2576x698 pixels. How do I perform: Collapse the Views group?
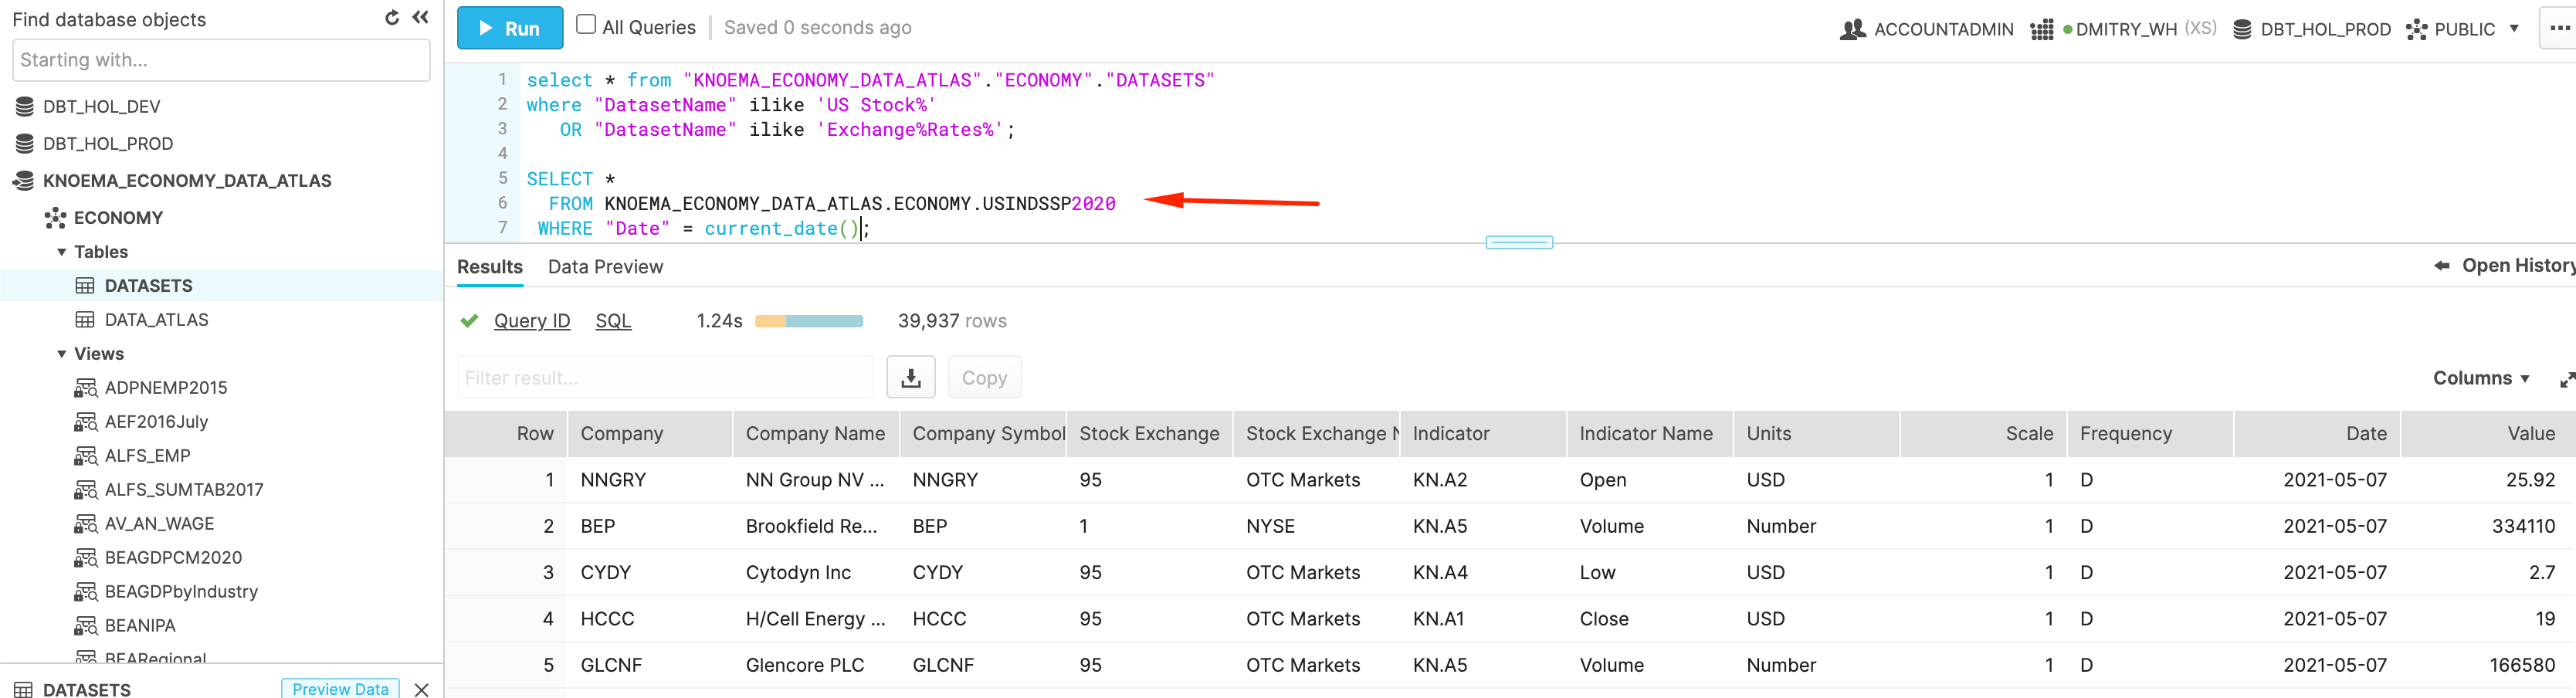pos(62,354)
